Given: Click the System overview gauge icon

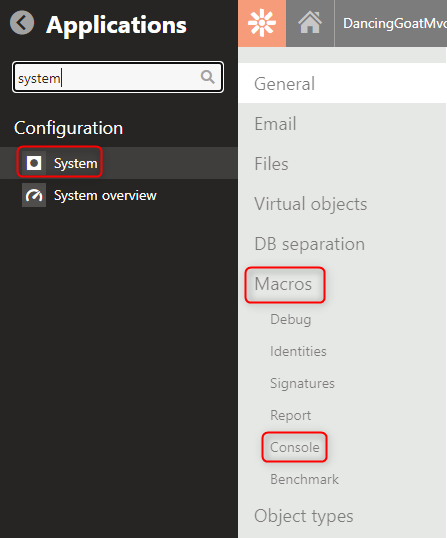Looking at the screenshot, I should coord(34,195).
